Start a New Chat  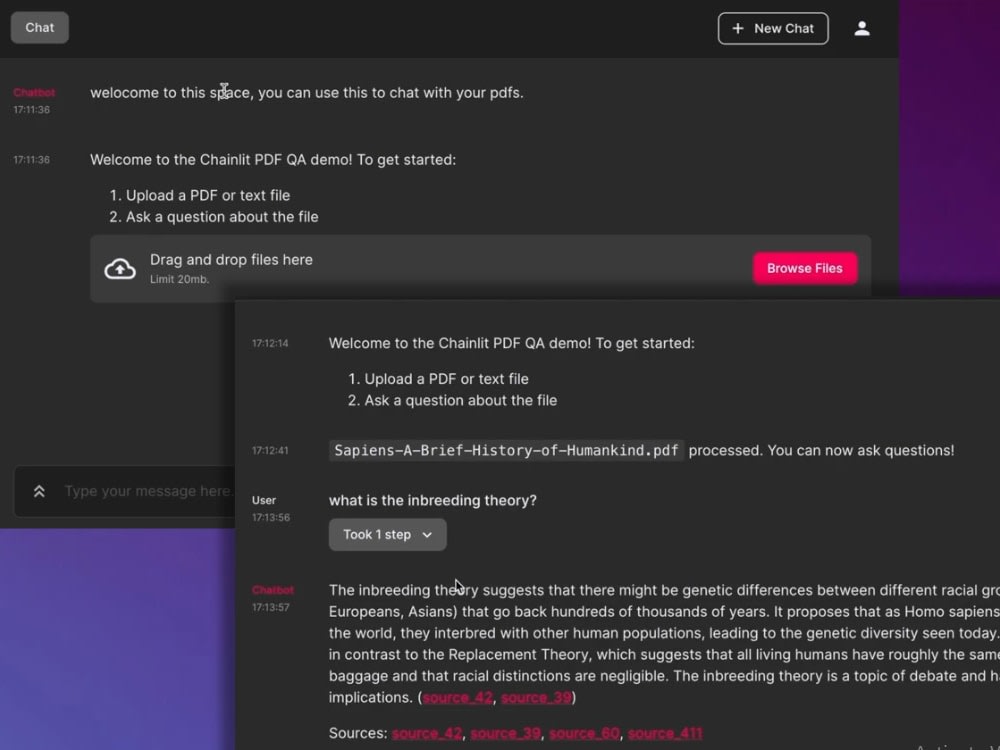(773, 28)
